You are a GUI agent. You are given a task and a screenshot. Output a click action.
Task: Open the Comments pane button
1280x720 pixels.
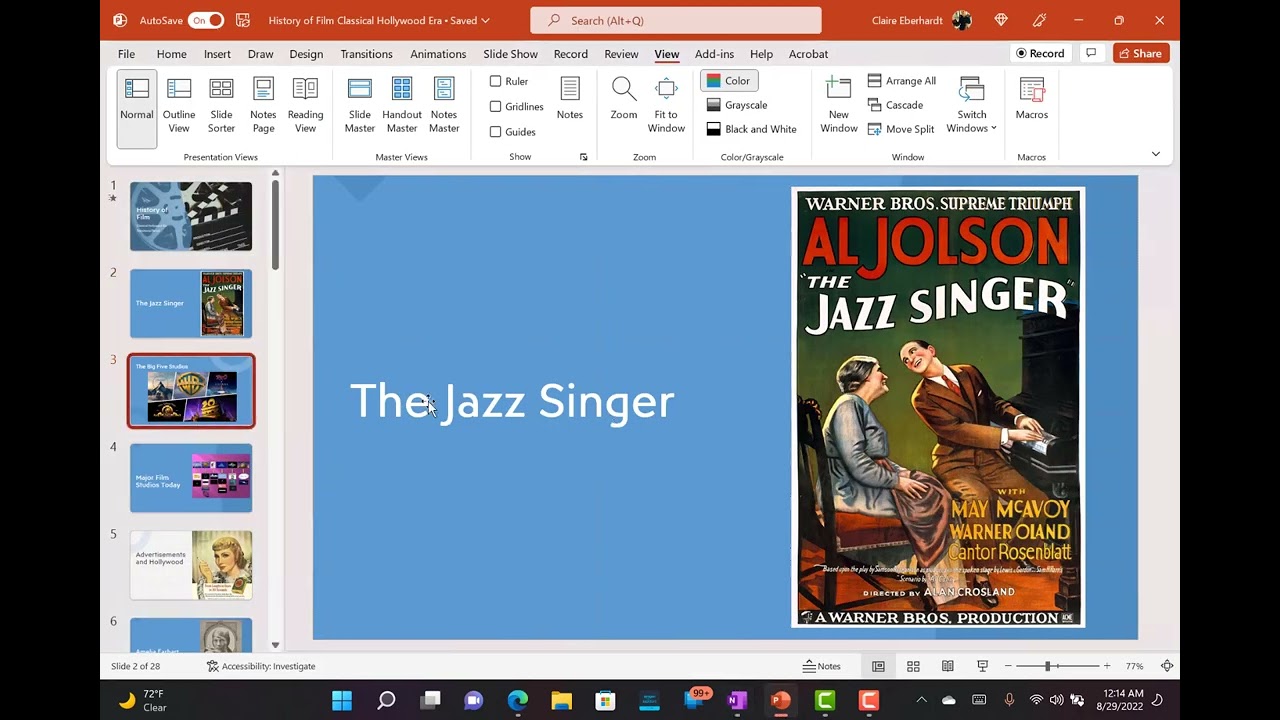1091,53
